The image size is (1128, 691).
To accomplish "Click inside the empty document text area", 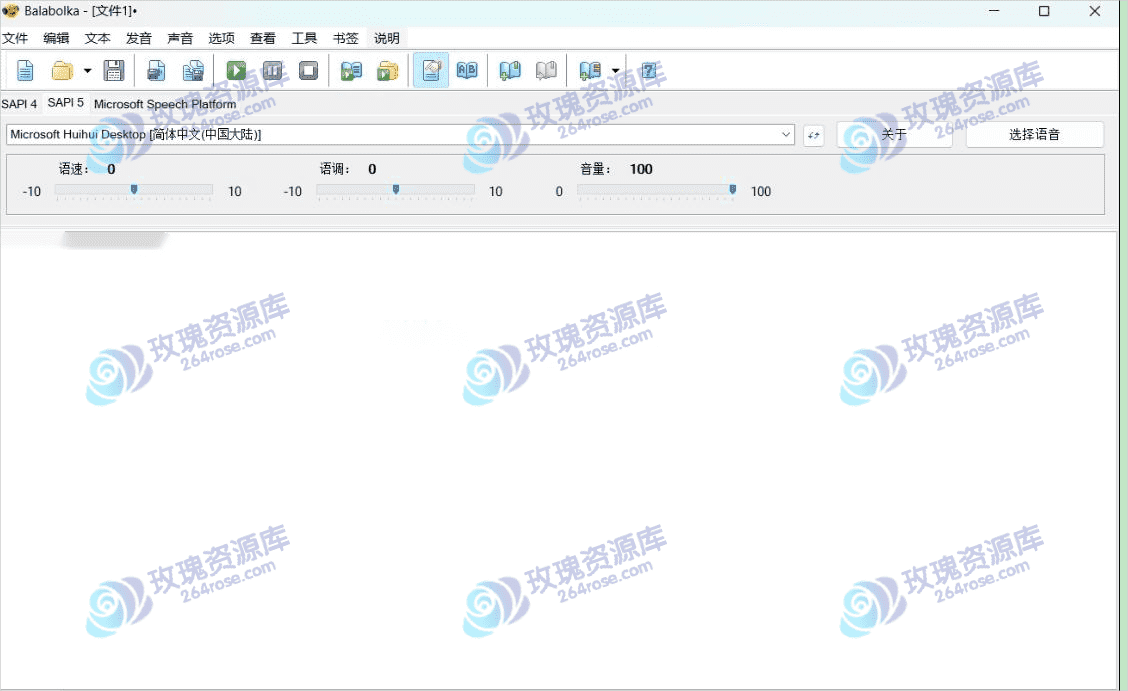I will [x=558, y=460].
